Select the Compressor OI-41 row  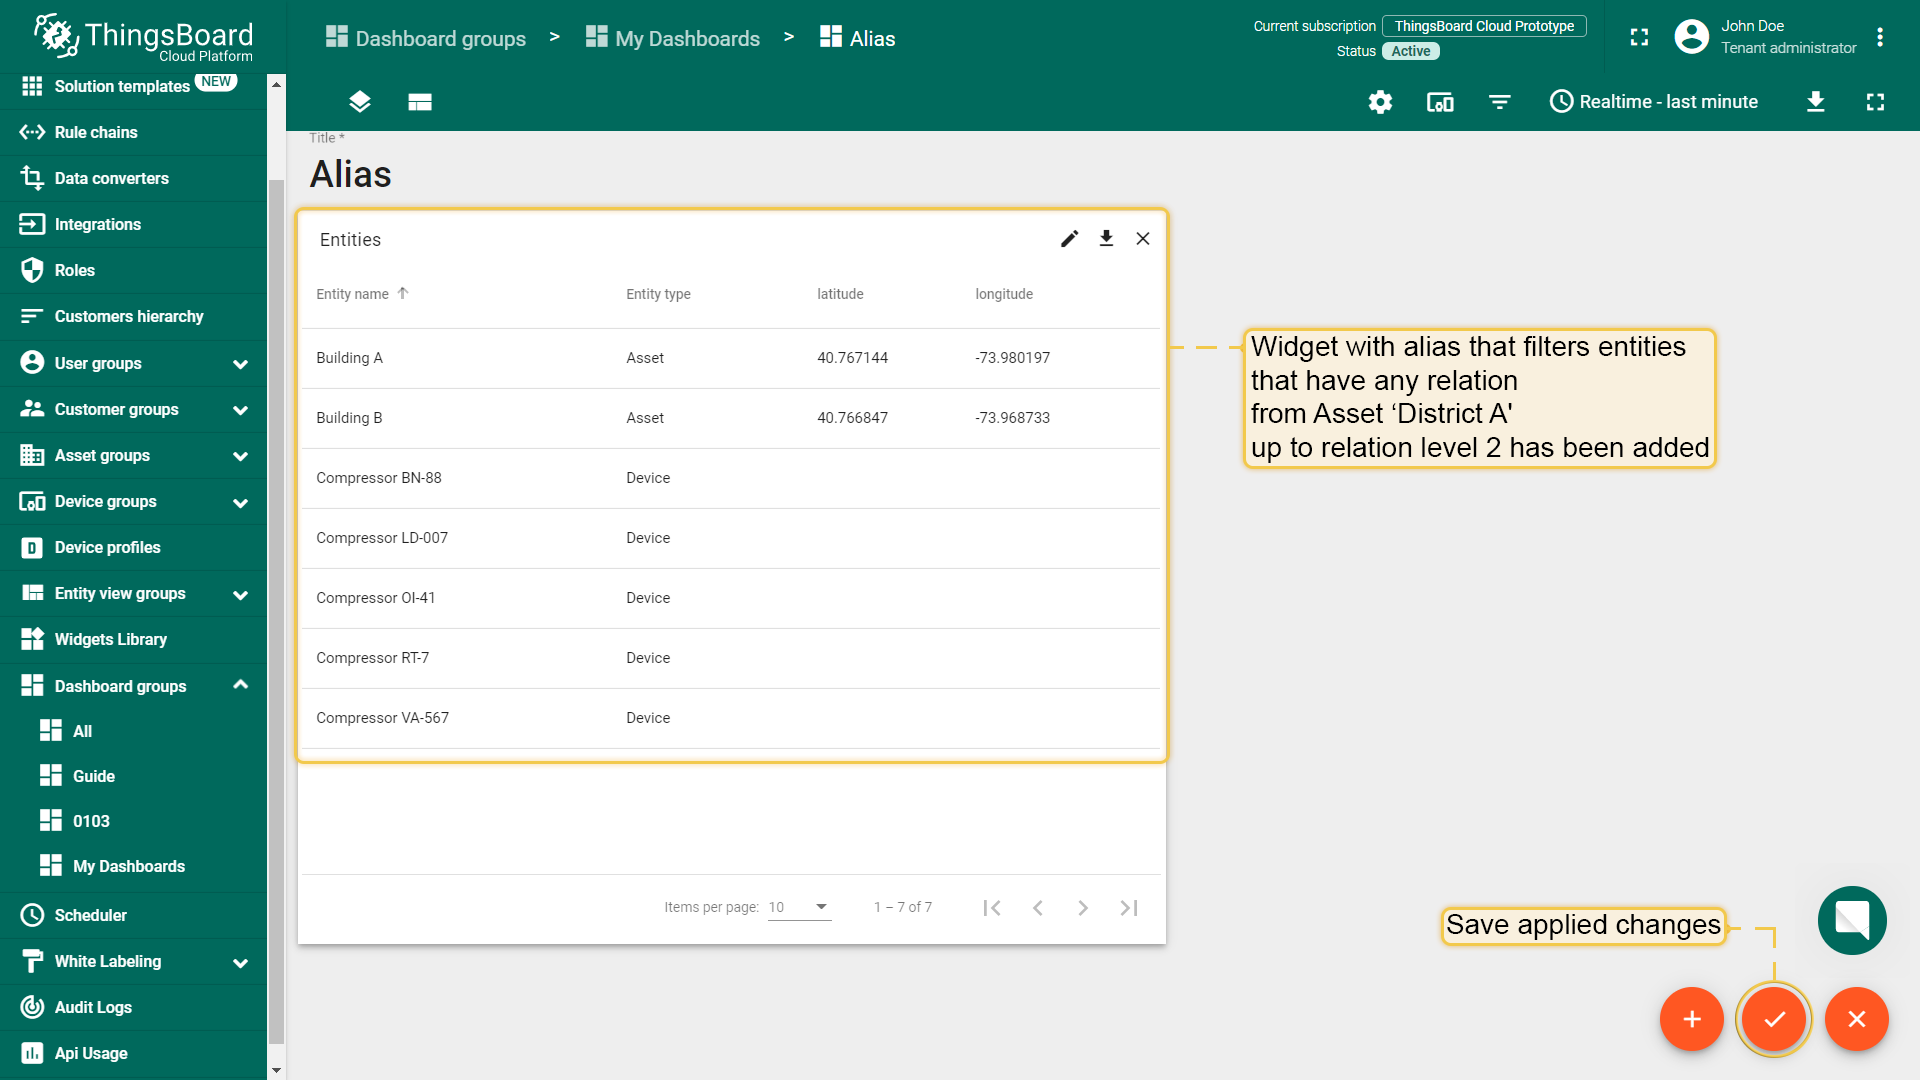pyautogui.click(x=731, y=598)
